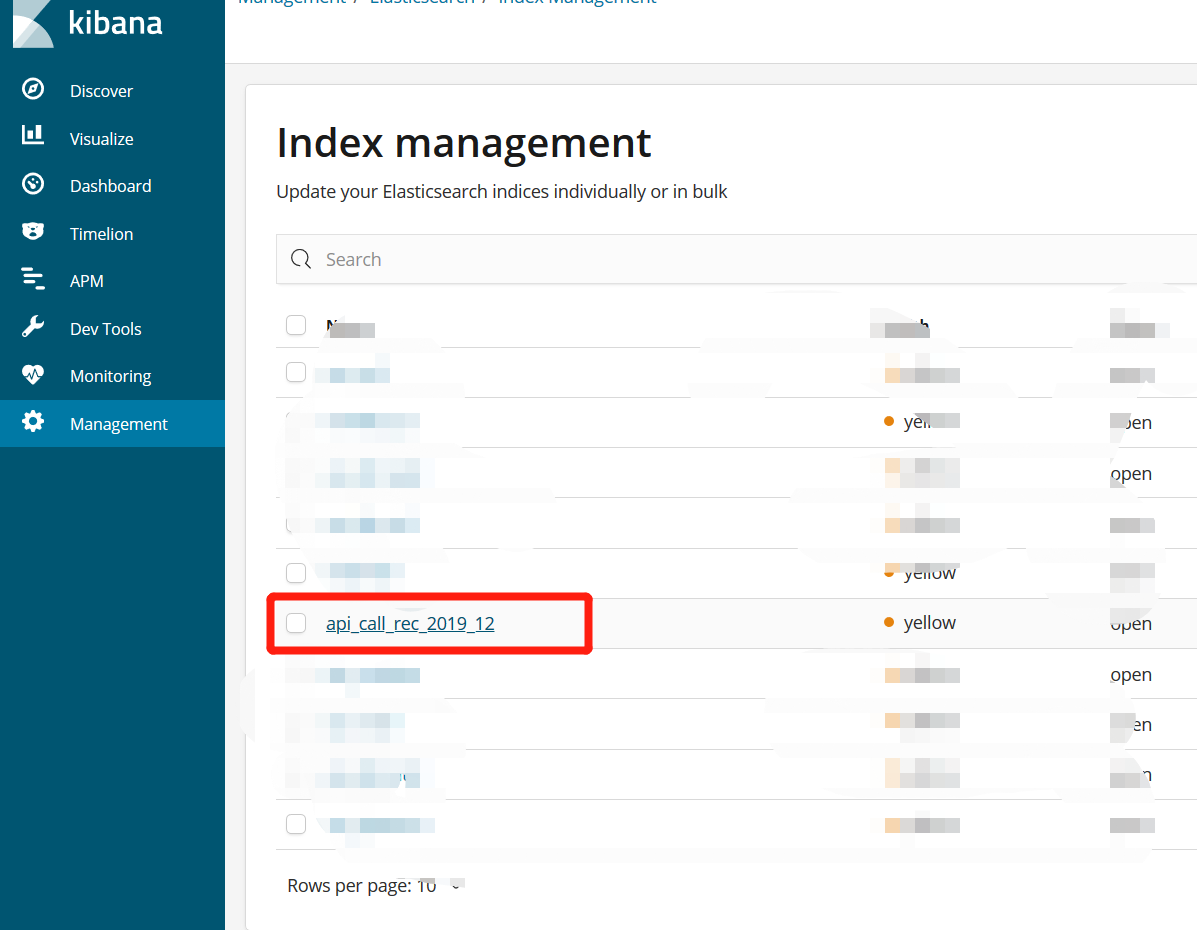The height and width of the screenshot is (930, 1197).
Task: Open the APM section
Action: [x=86, y=281]
